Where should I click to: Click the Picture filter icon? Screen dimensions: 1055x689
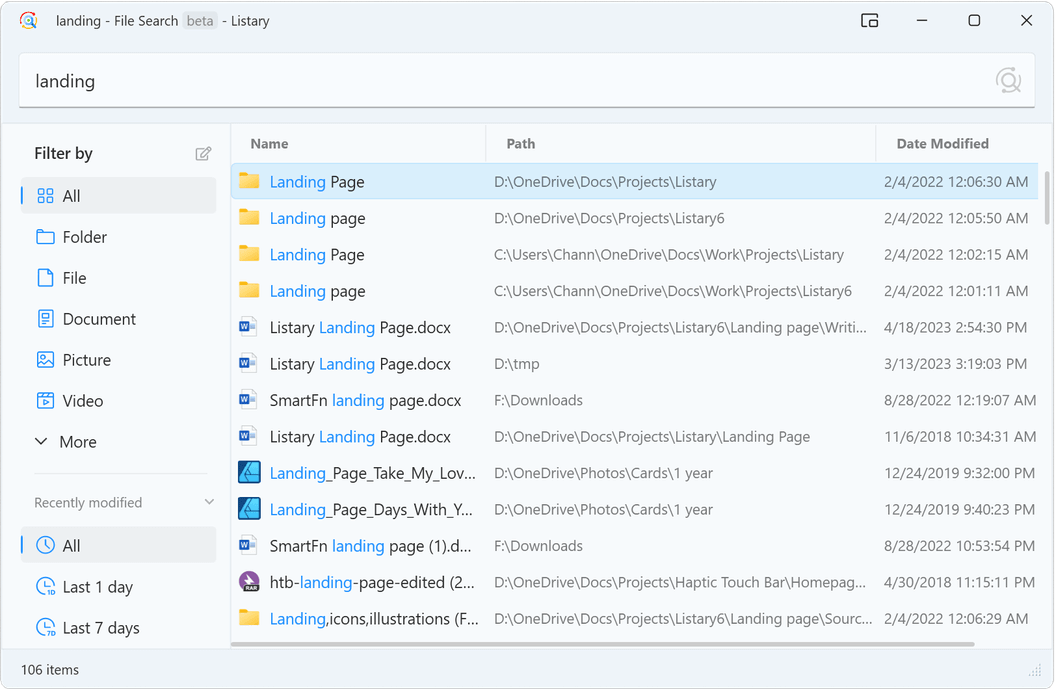point(45,360)
